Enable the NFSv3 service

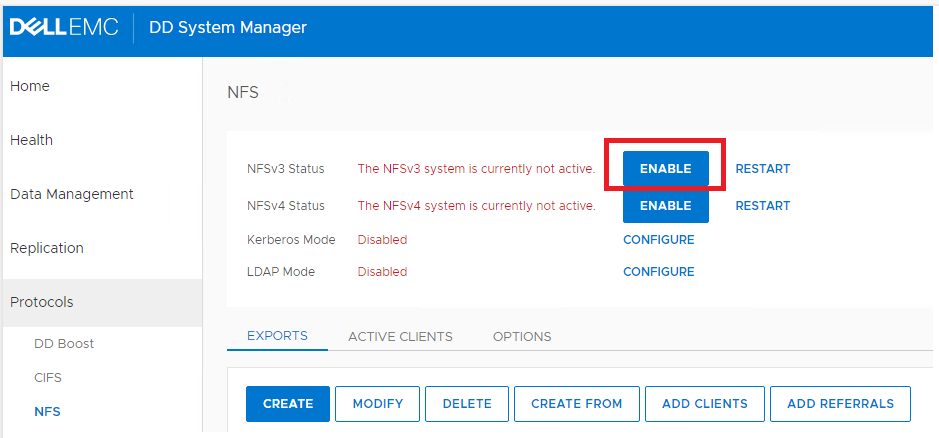click(665, 169)
